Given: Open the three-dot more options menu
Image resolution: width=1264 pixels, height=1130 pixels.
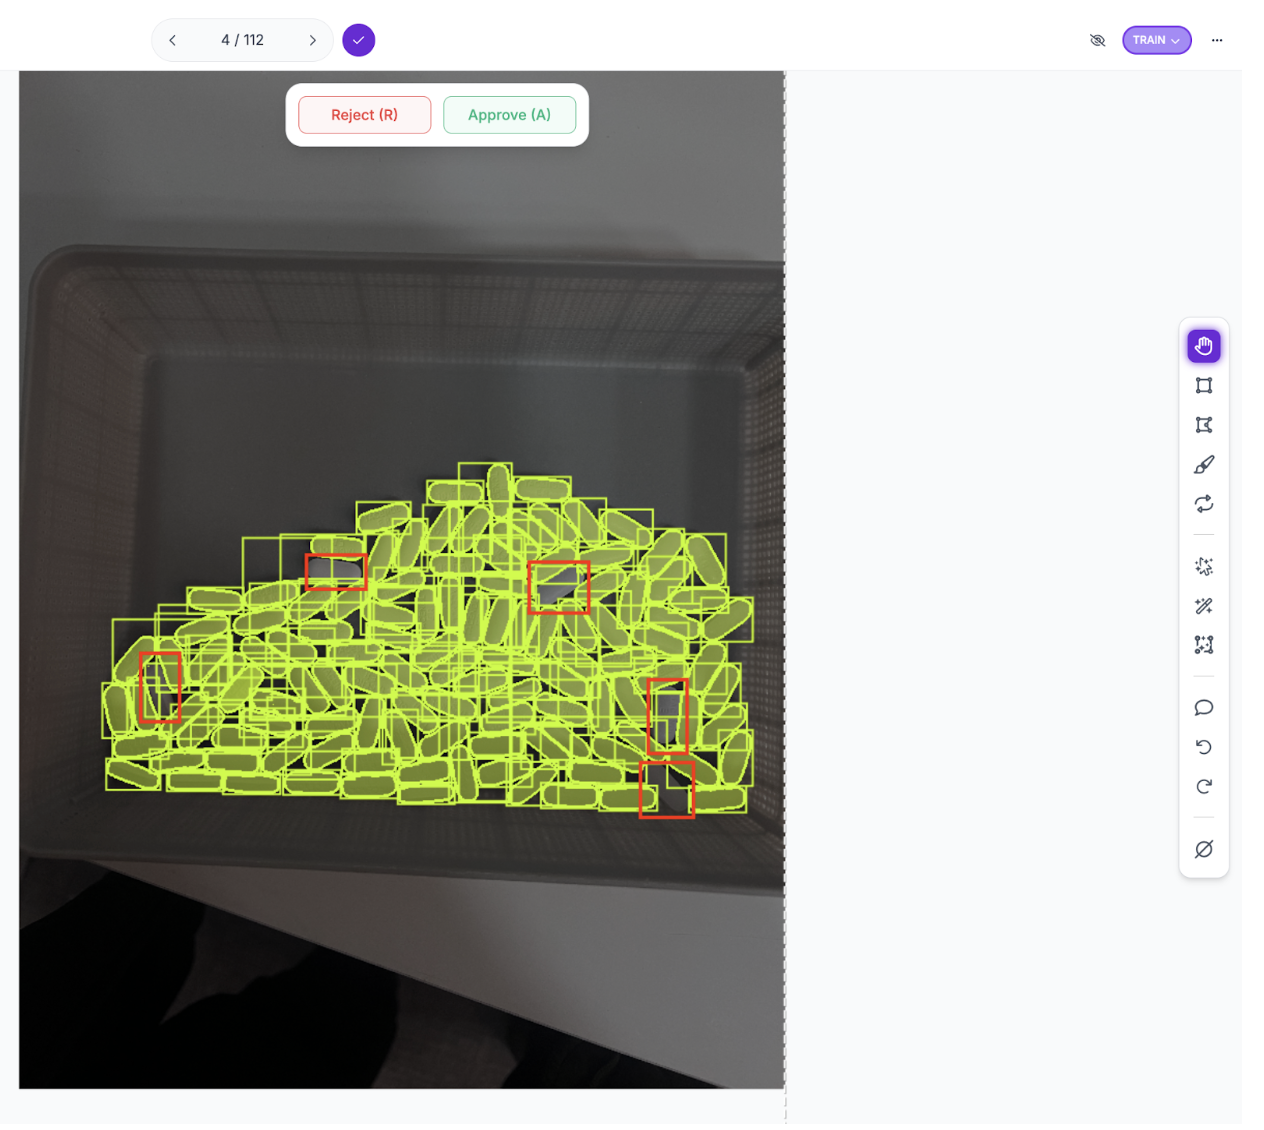Looking at the screenshot, I should 1217,40.
